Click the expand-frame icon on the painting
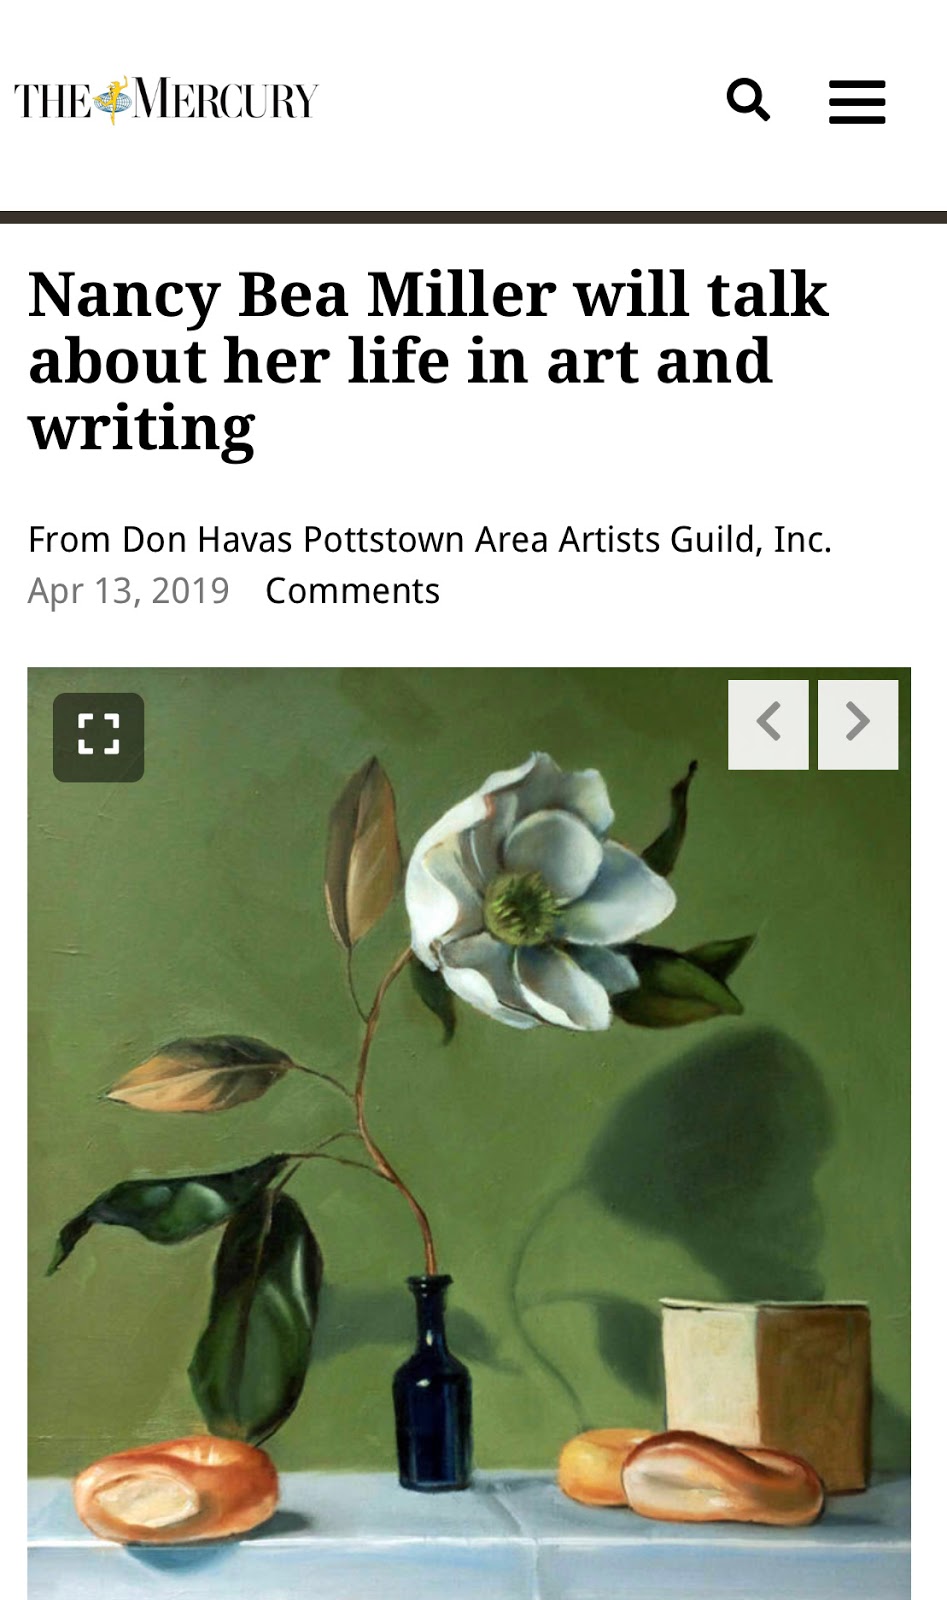947x1600 pixels. click(98, 737)
